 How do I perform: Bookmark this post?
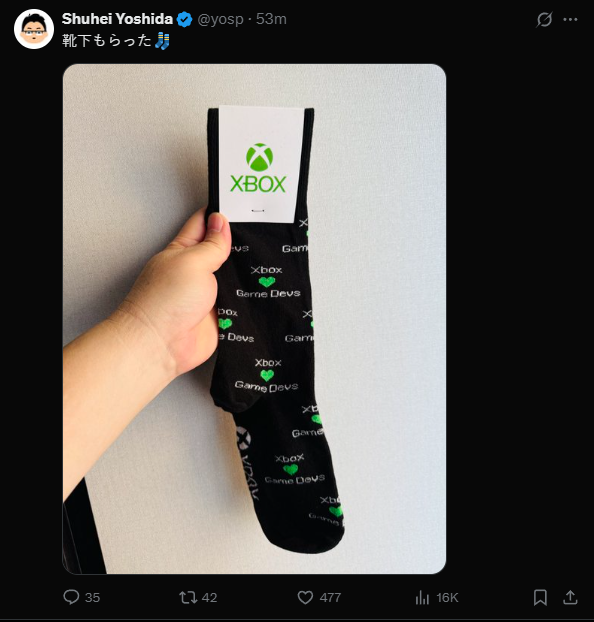[x=540, y=597]
